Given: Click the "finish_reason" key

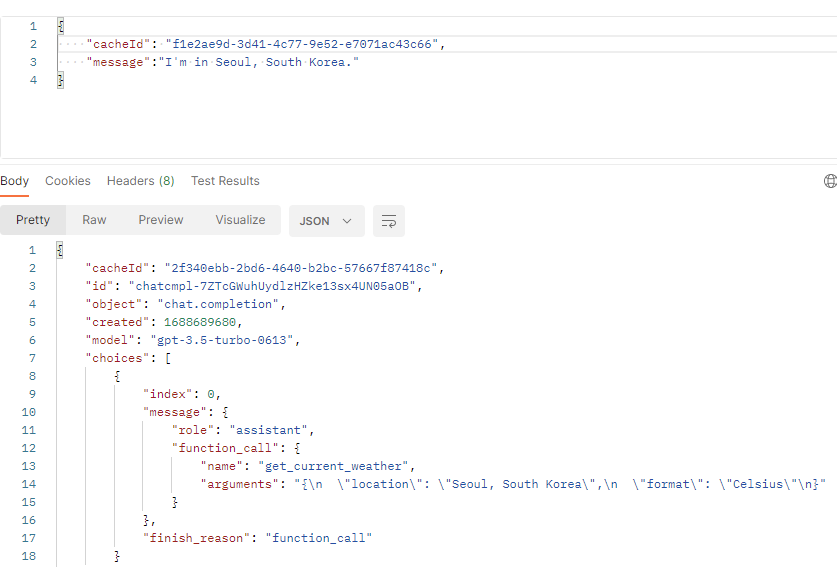Looking at the screenshot, I should tap(196, 538).
